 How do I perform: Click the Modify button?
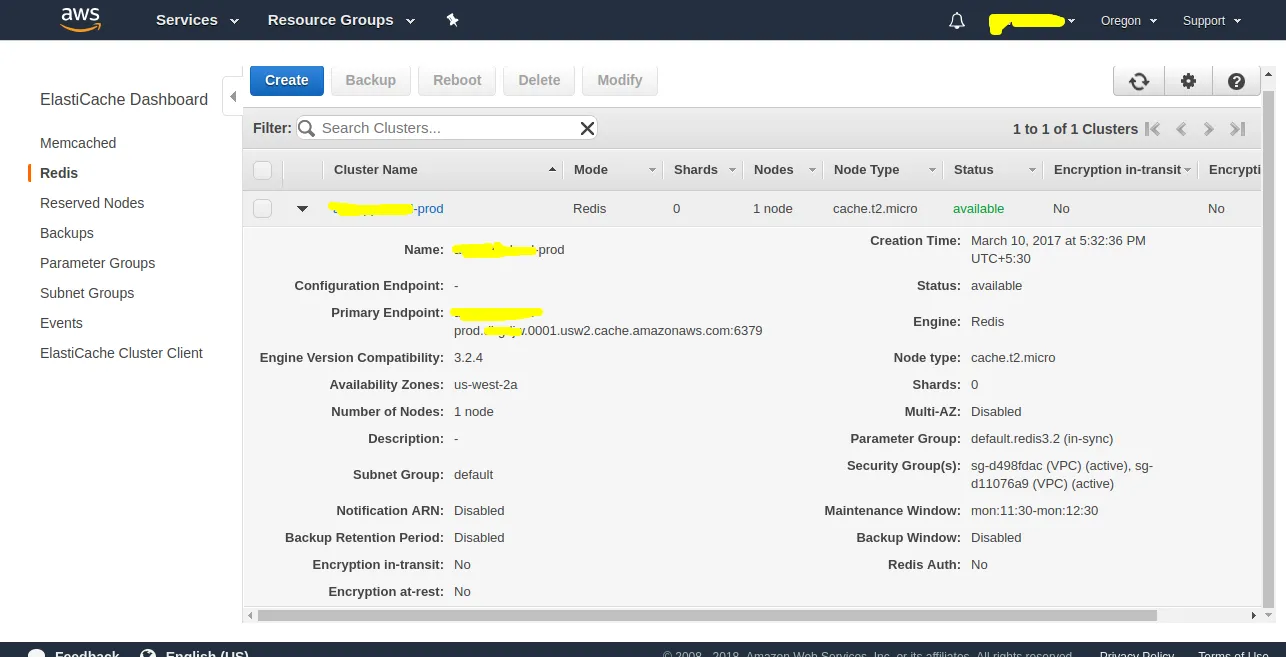(620, 80)
